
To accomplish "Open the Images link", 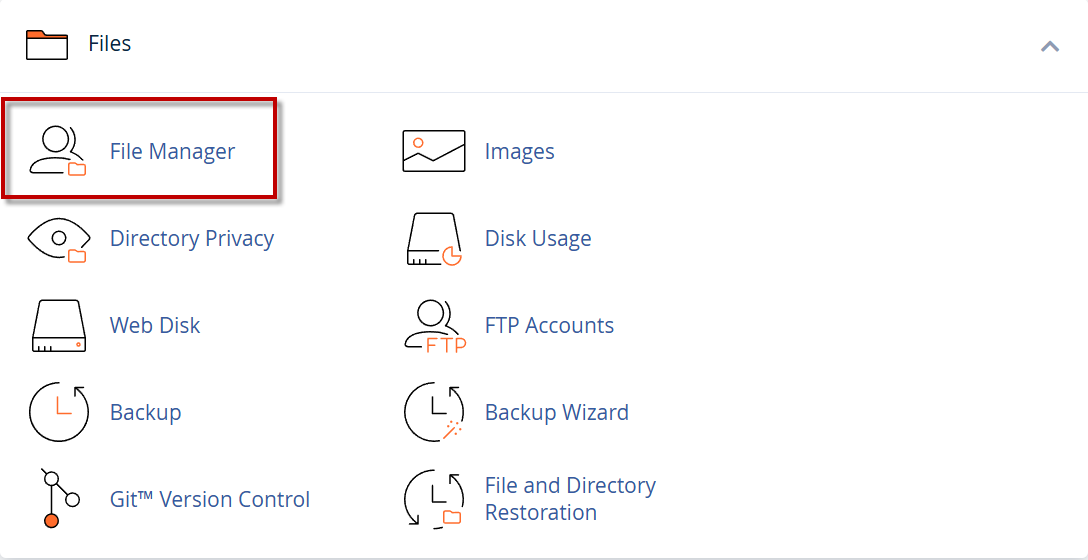I will pyautogui.click(x=519, y=152).
